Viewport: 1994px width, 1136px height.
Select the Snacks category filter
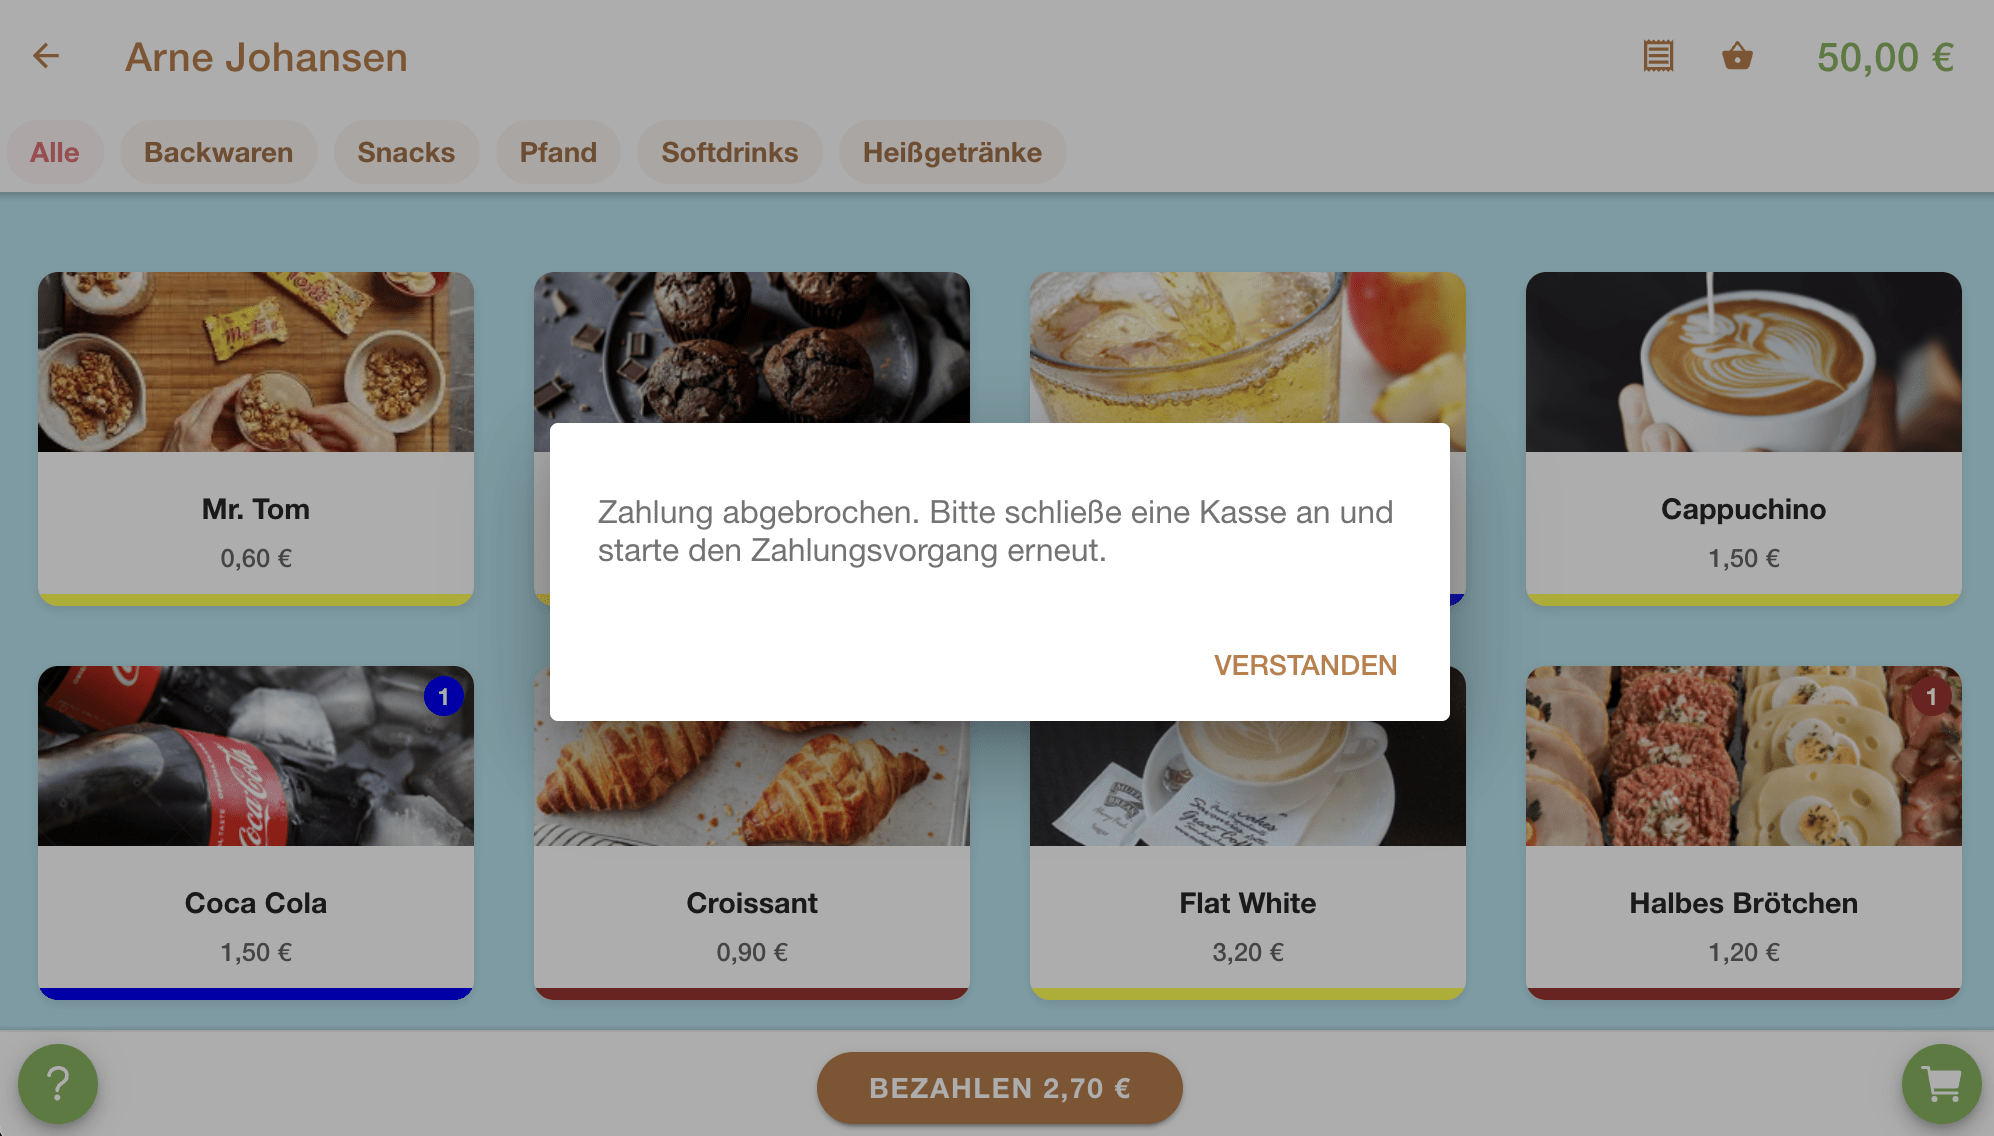click(x=406, y=152)
